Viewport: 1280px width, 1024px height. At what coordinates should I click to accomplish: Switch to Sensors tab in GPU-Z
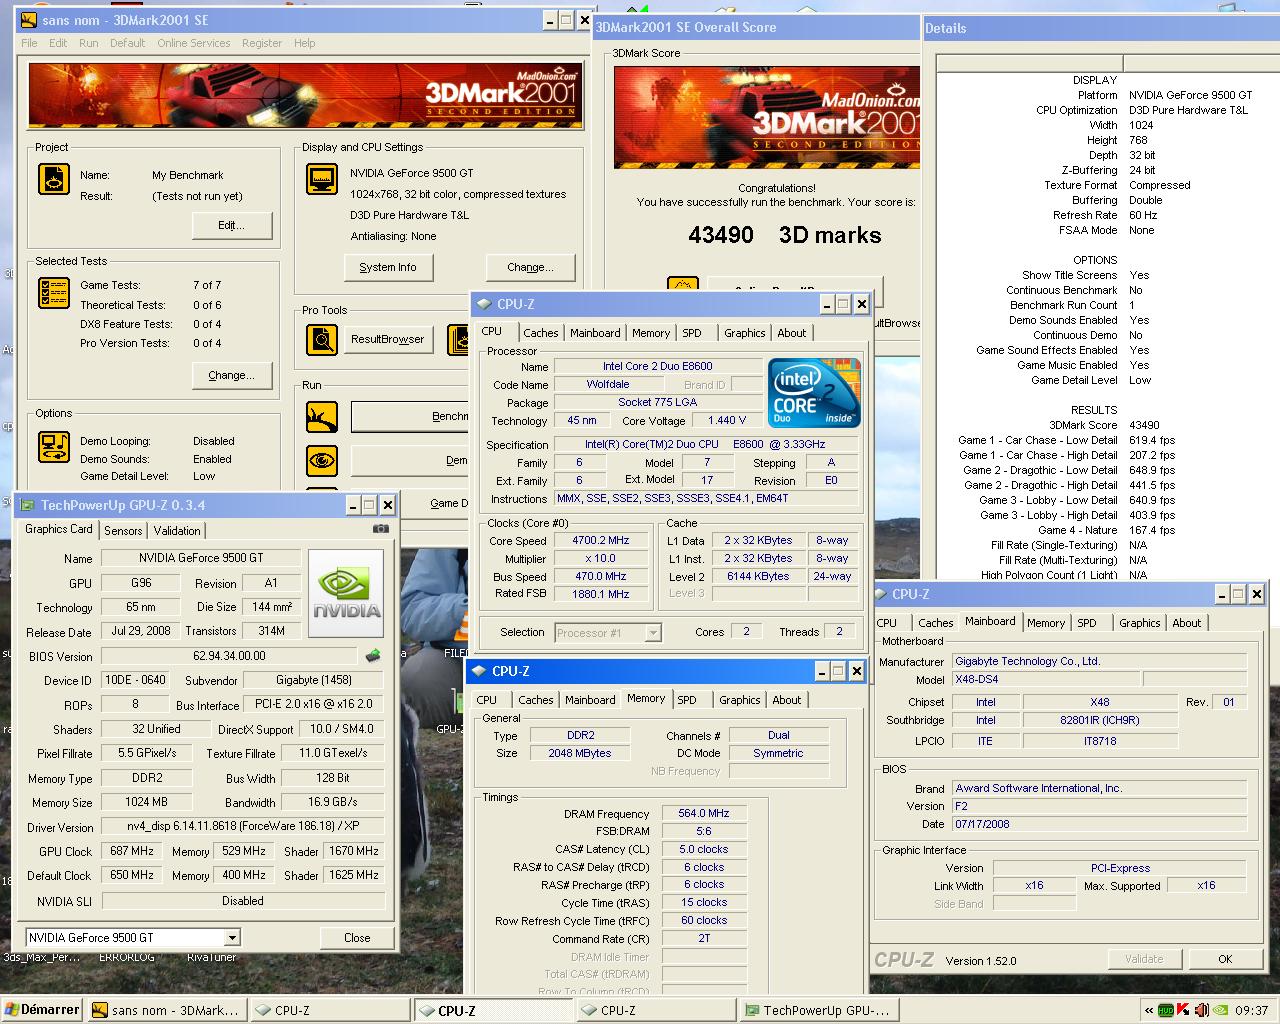tap(123, 531)
